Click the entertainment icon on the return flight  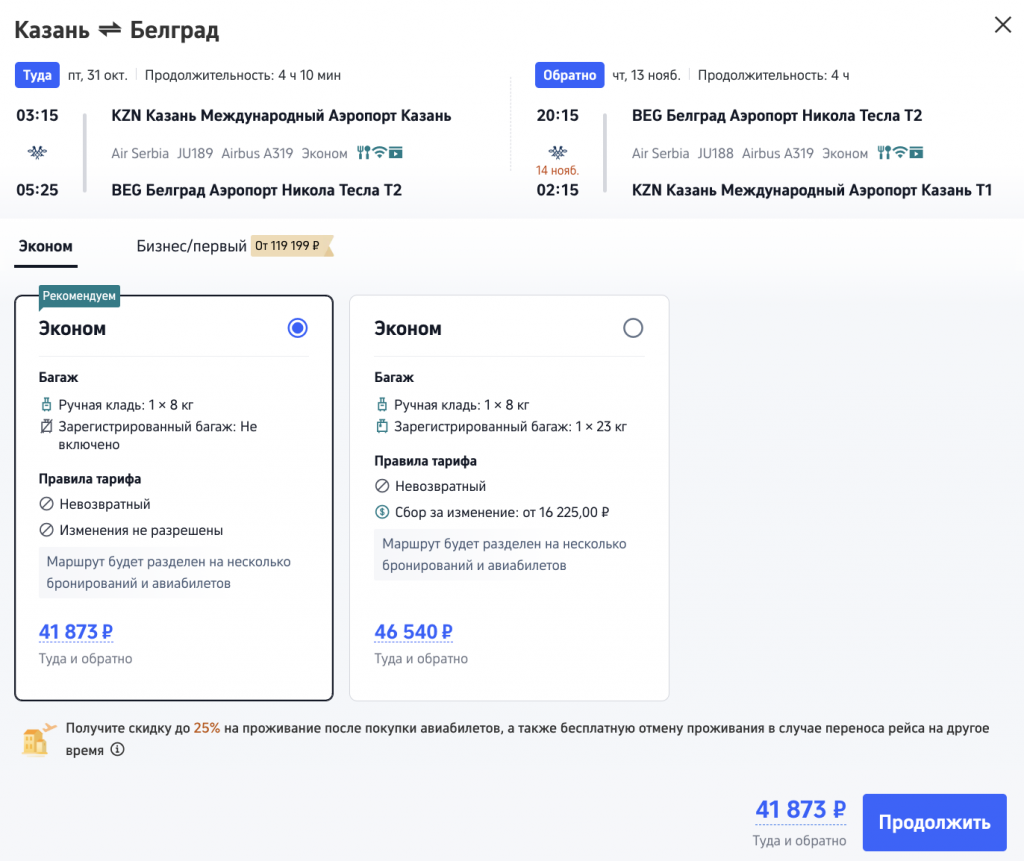click(916, 153)
